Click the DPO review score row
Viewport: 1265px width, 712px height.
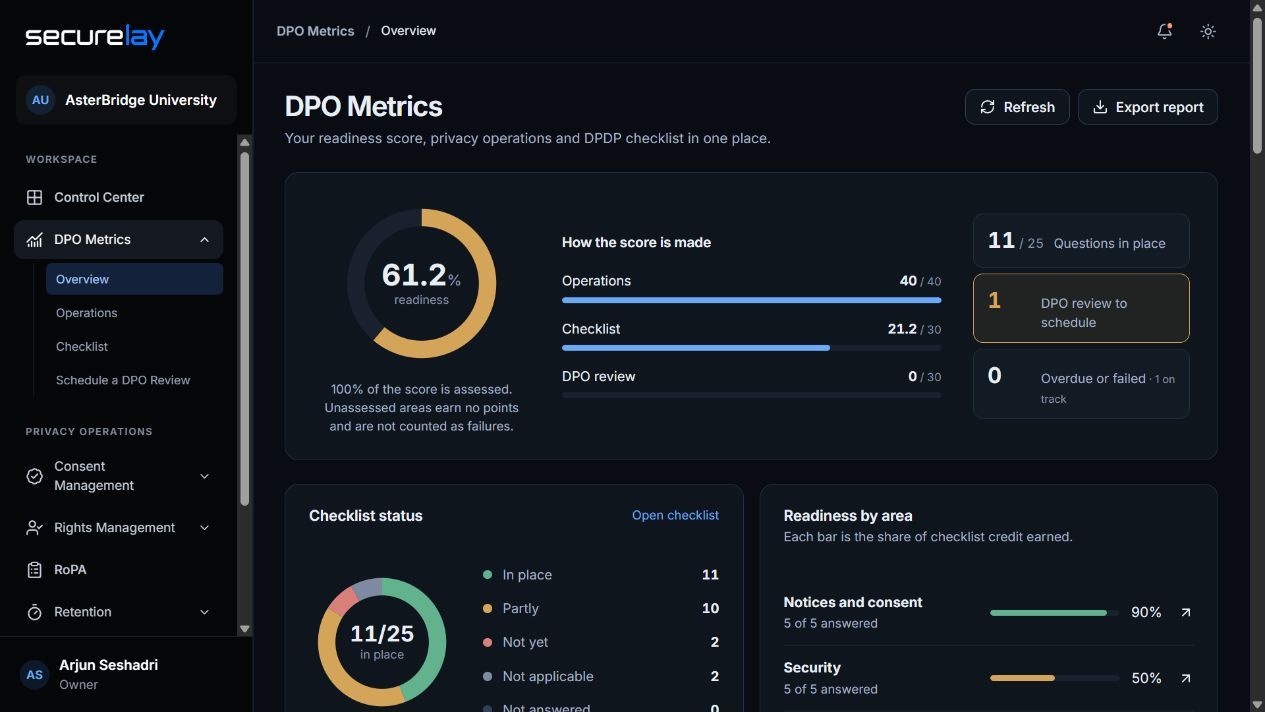pos(751,384)
